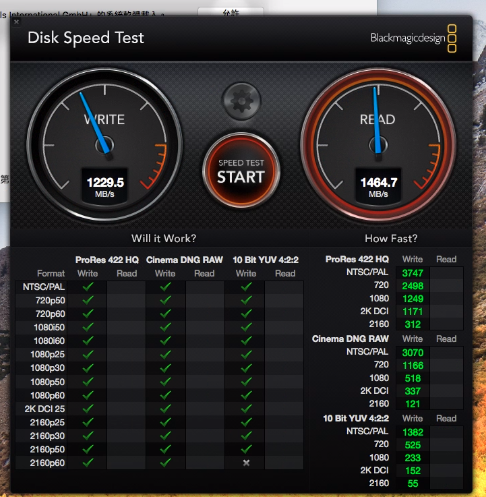
Task: Click the ProRes 422 HQ write checkmark for 1080p60
Action: 88,395
